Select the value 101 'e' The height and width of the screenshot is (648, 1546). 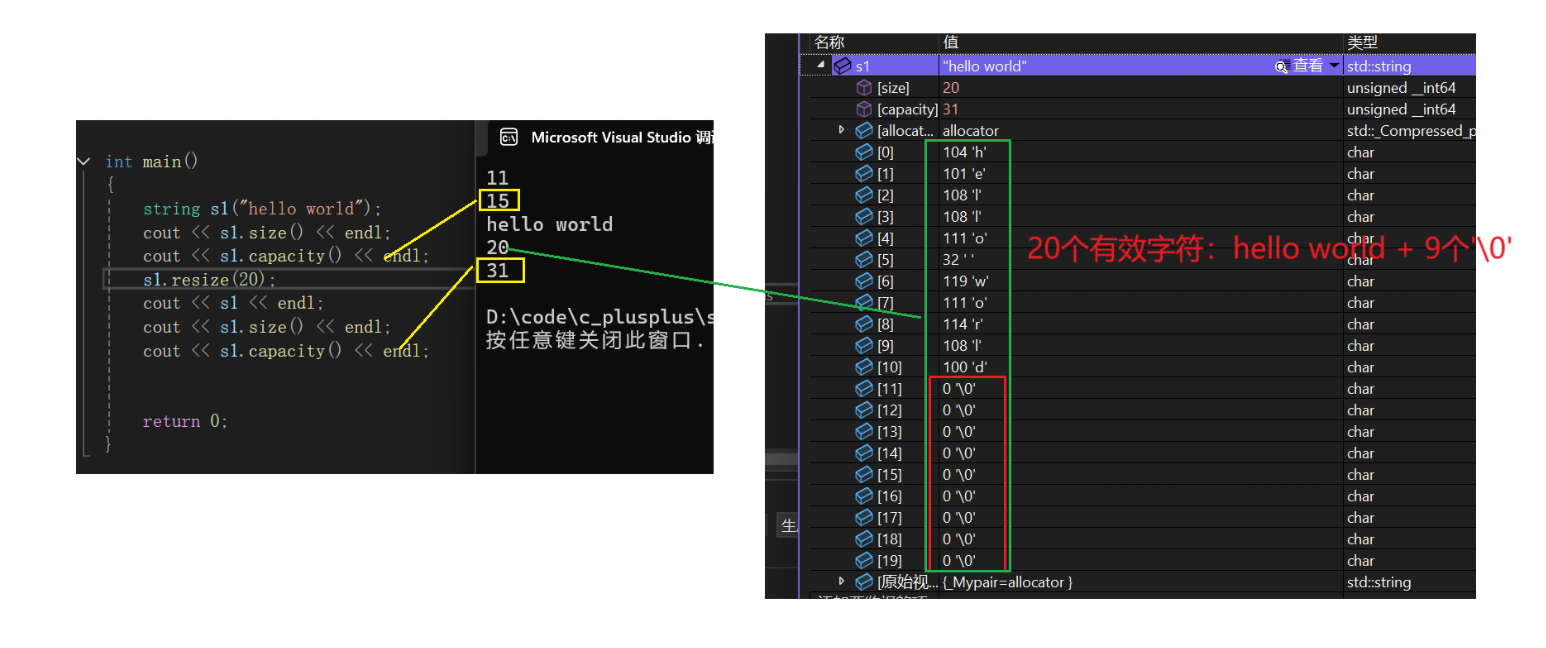click(963, 174)
